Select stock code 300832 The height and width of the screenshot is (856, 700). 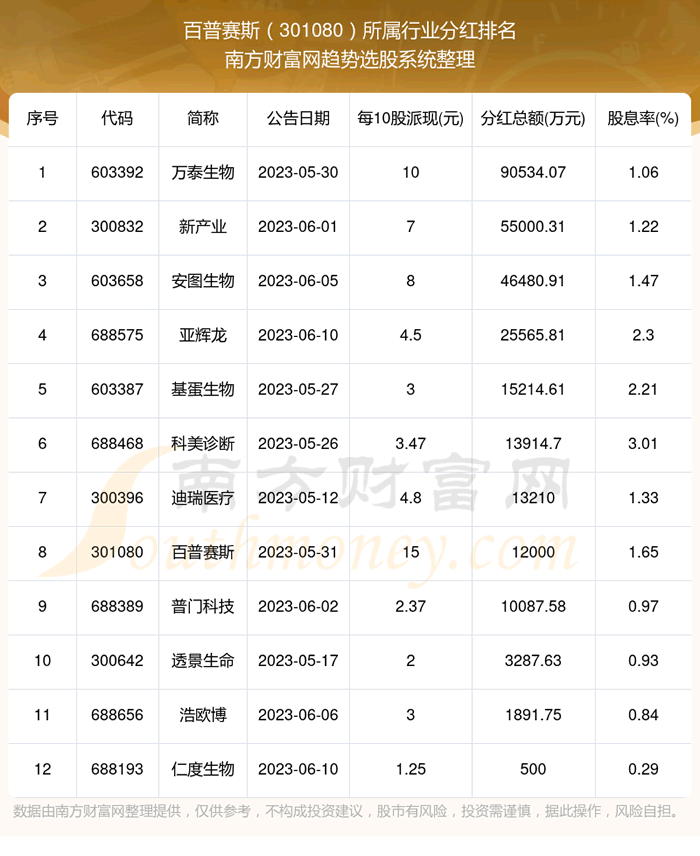pos(116,227)
